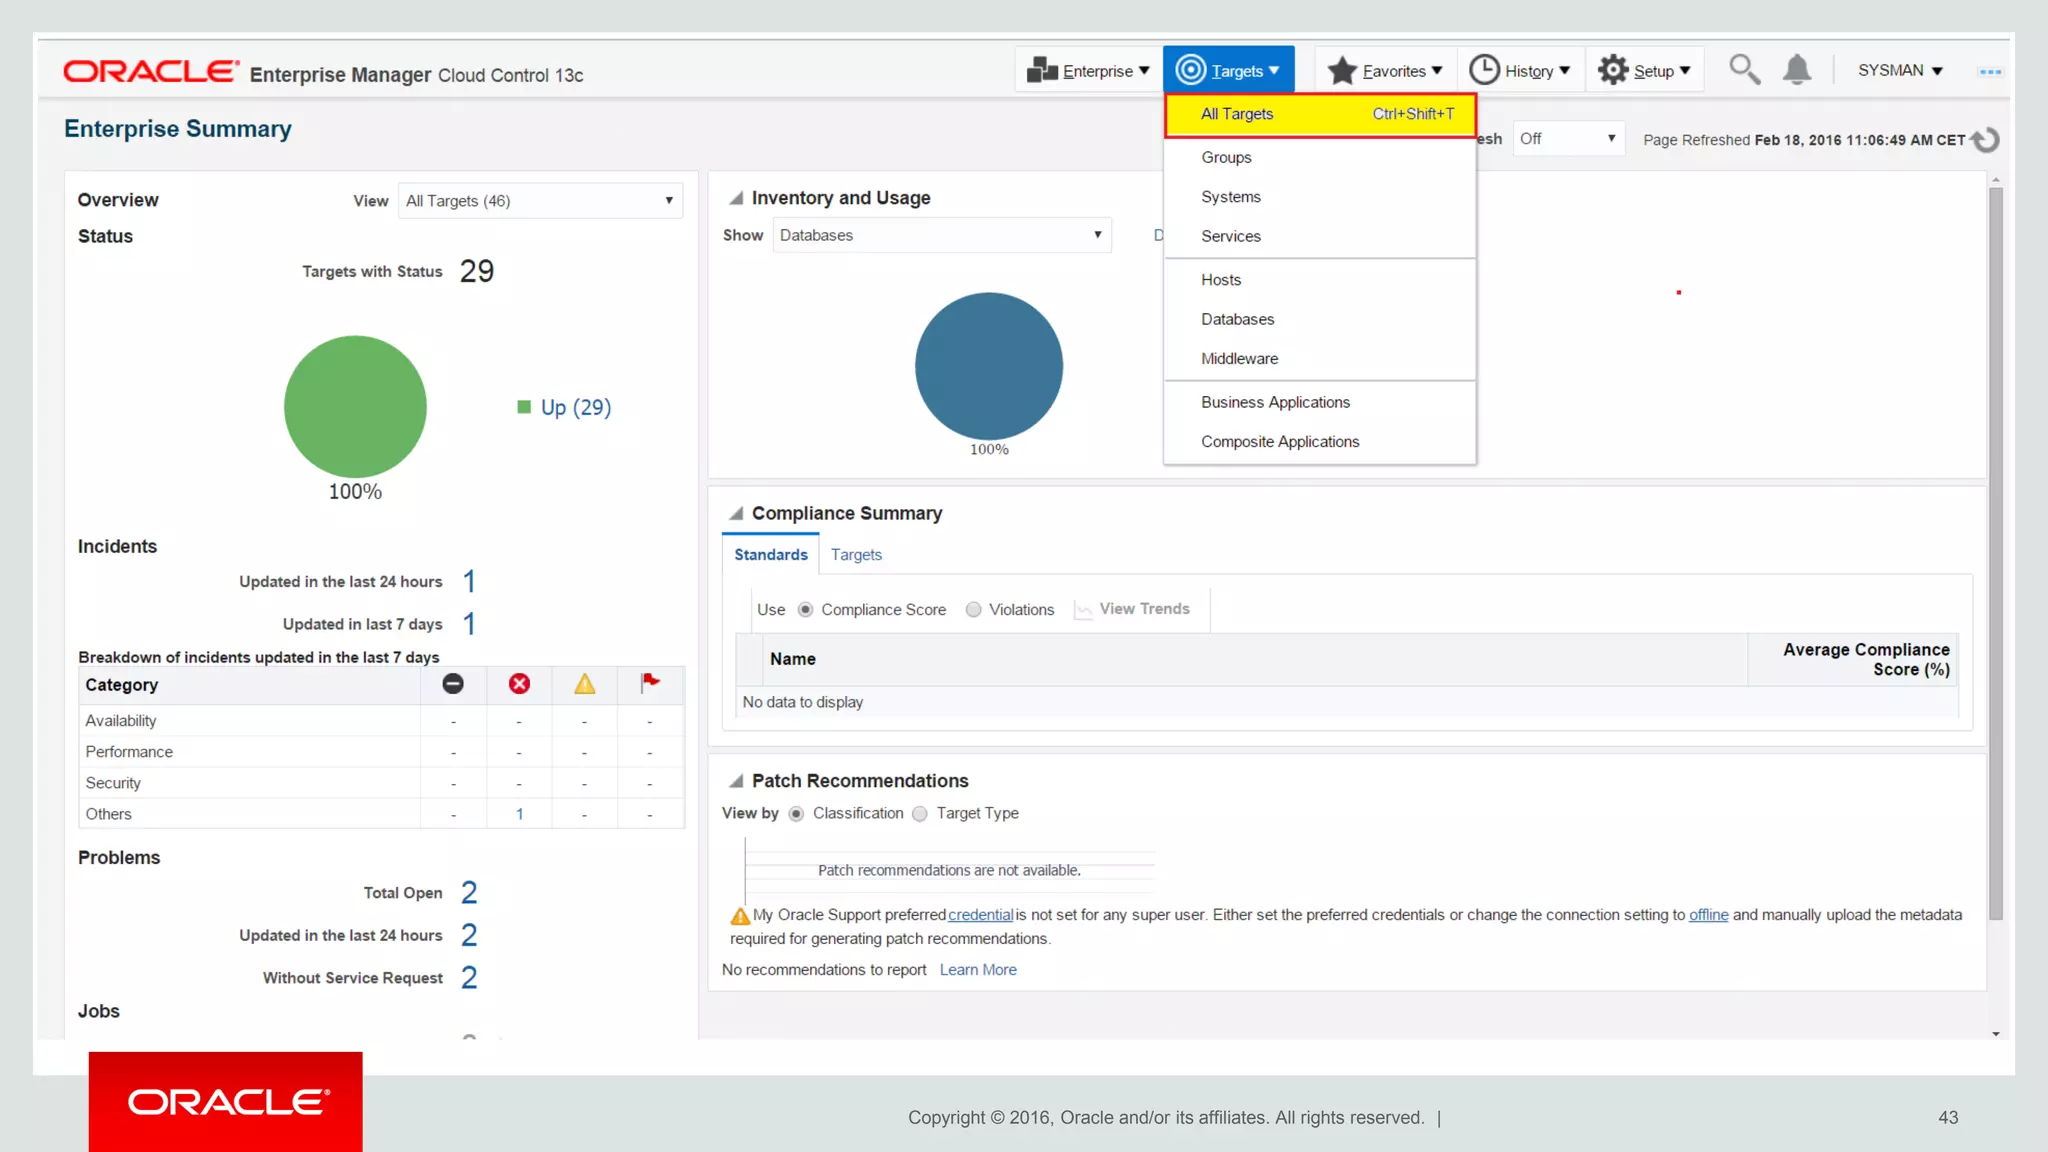
Task: Click the vertical page scrollbar
Action: pos(1995,550)
